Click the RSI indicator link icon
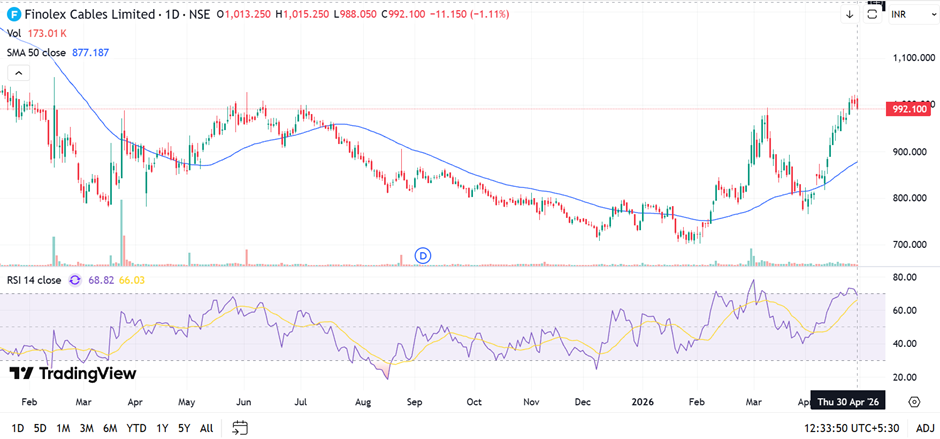Viewport: 940px width, 439px height. pyautogui.click(x=76, y=280)
